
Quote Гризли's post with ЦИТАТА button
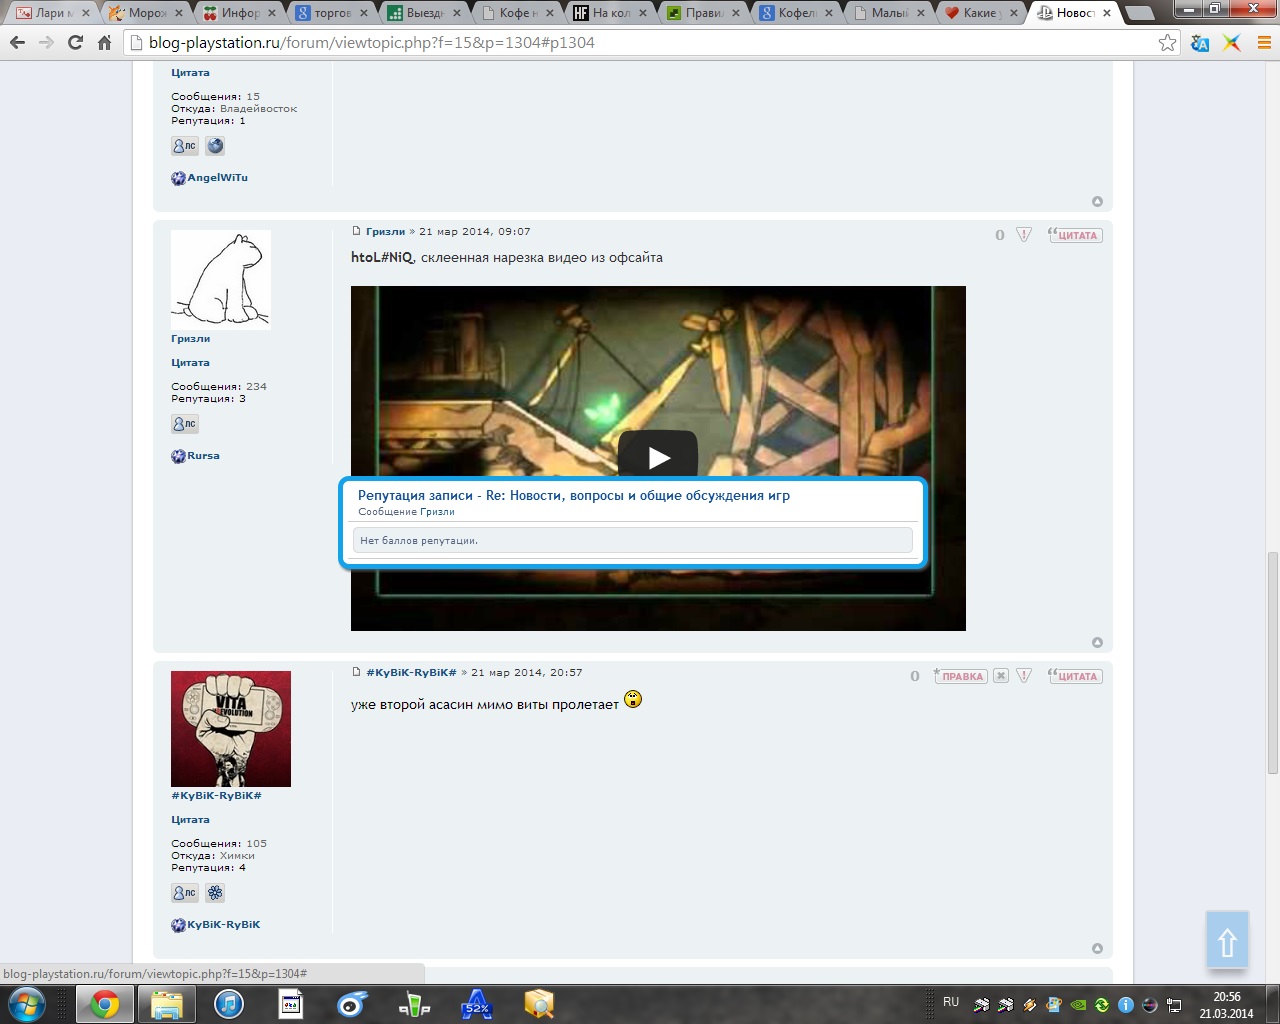(1075, 235)
